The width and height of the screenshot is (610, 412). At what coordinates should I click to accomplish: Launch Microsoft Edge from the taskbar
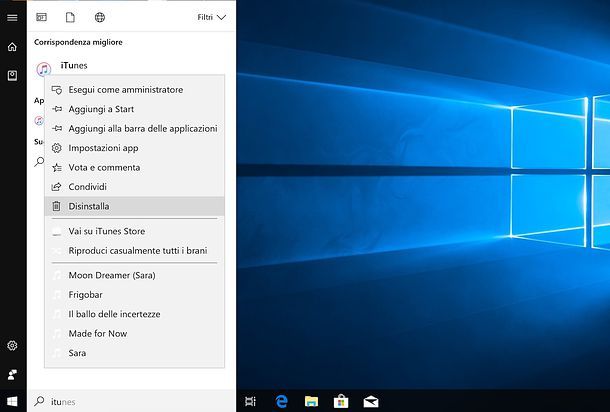tap(281, 401)
